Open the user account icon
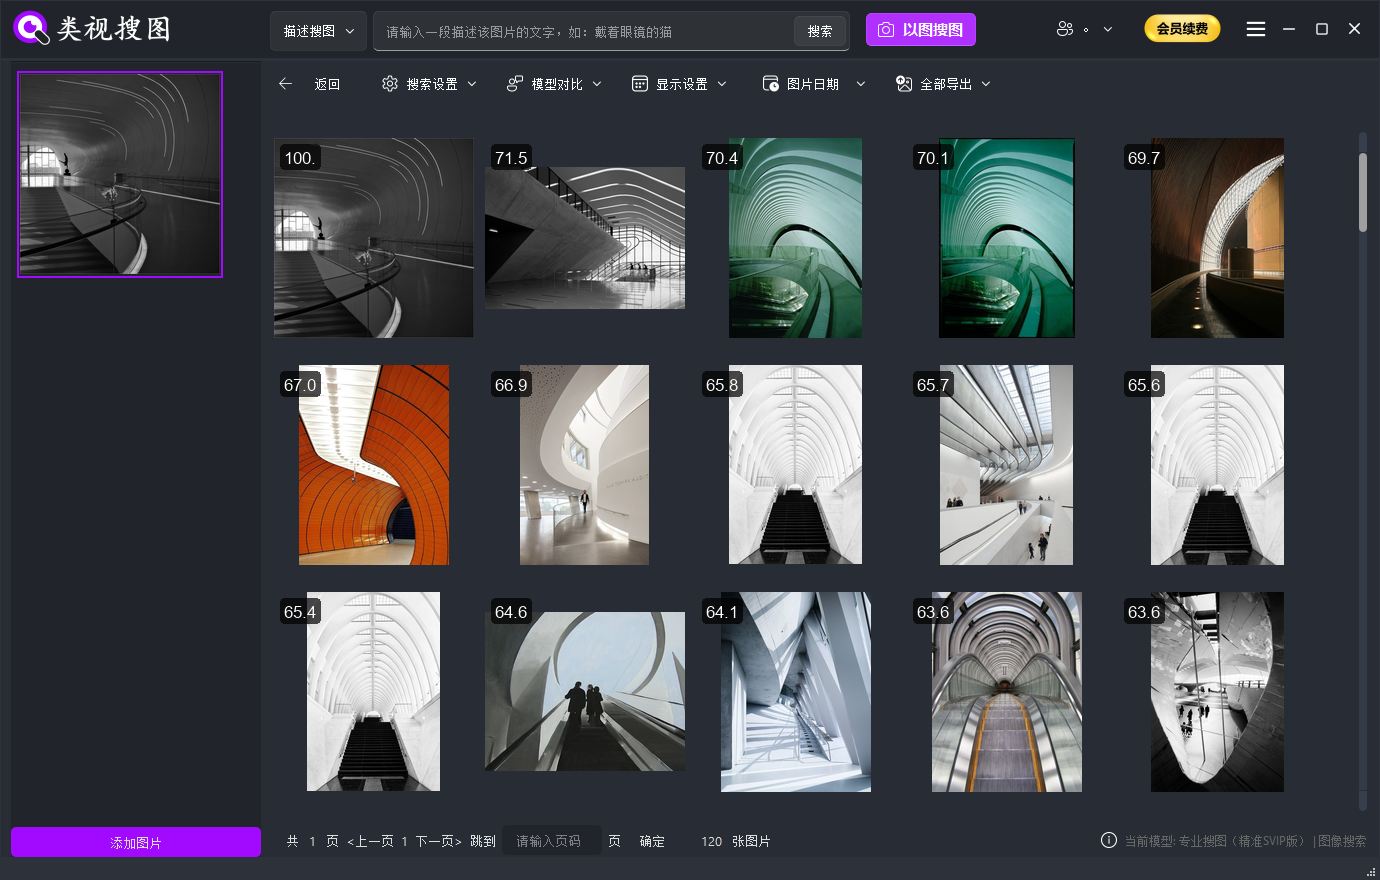 (x=1065, y=29)
